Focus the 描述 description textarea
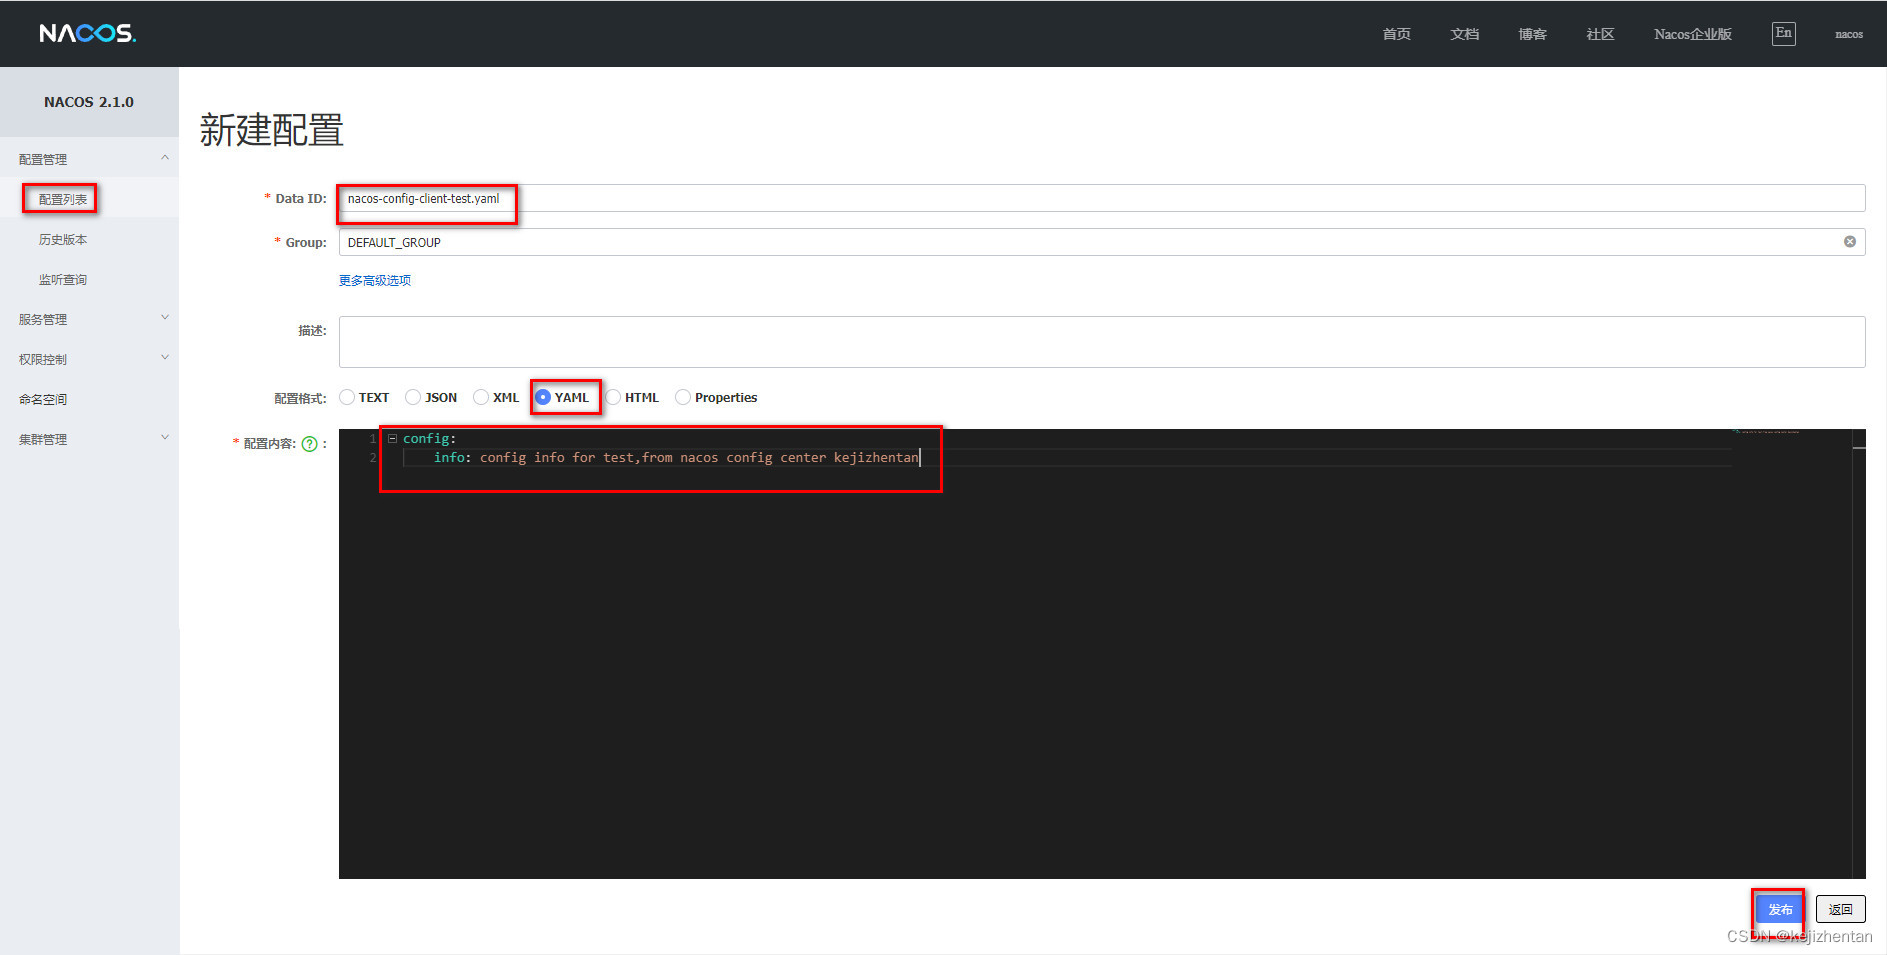 click(1102, 342)
